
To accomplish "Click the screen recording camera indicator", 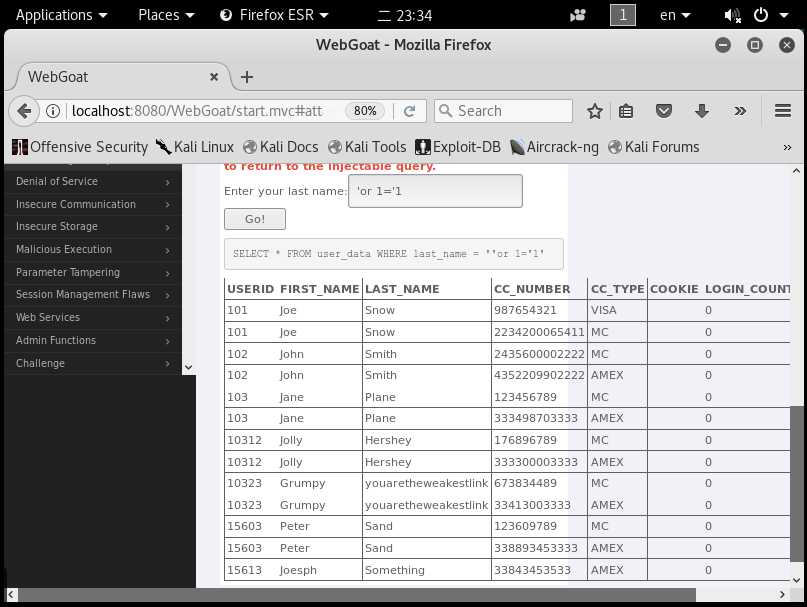I will point(577,15).
